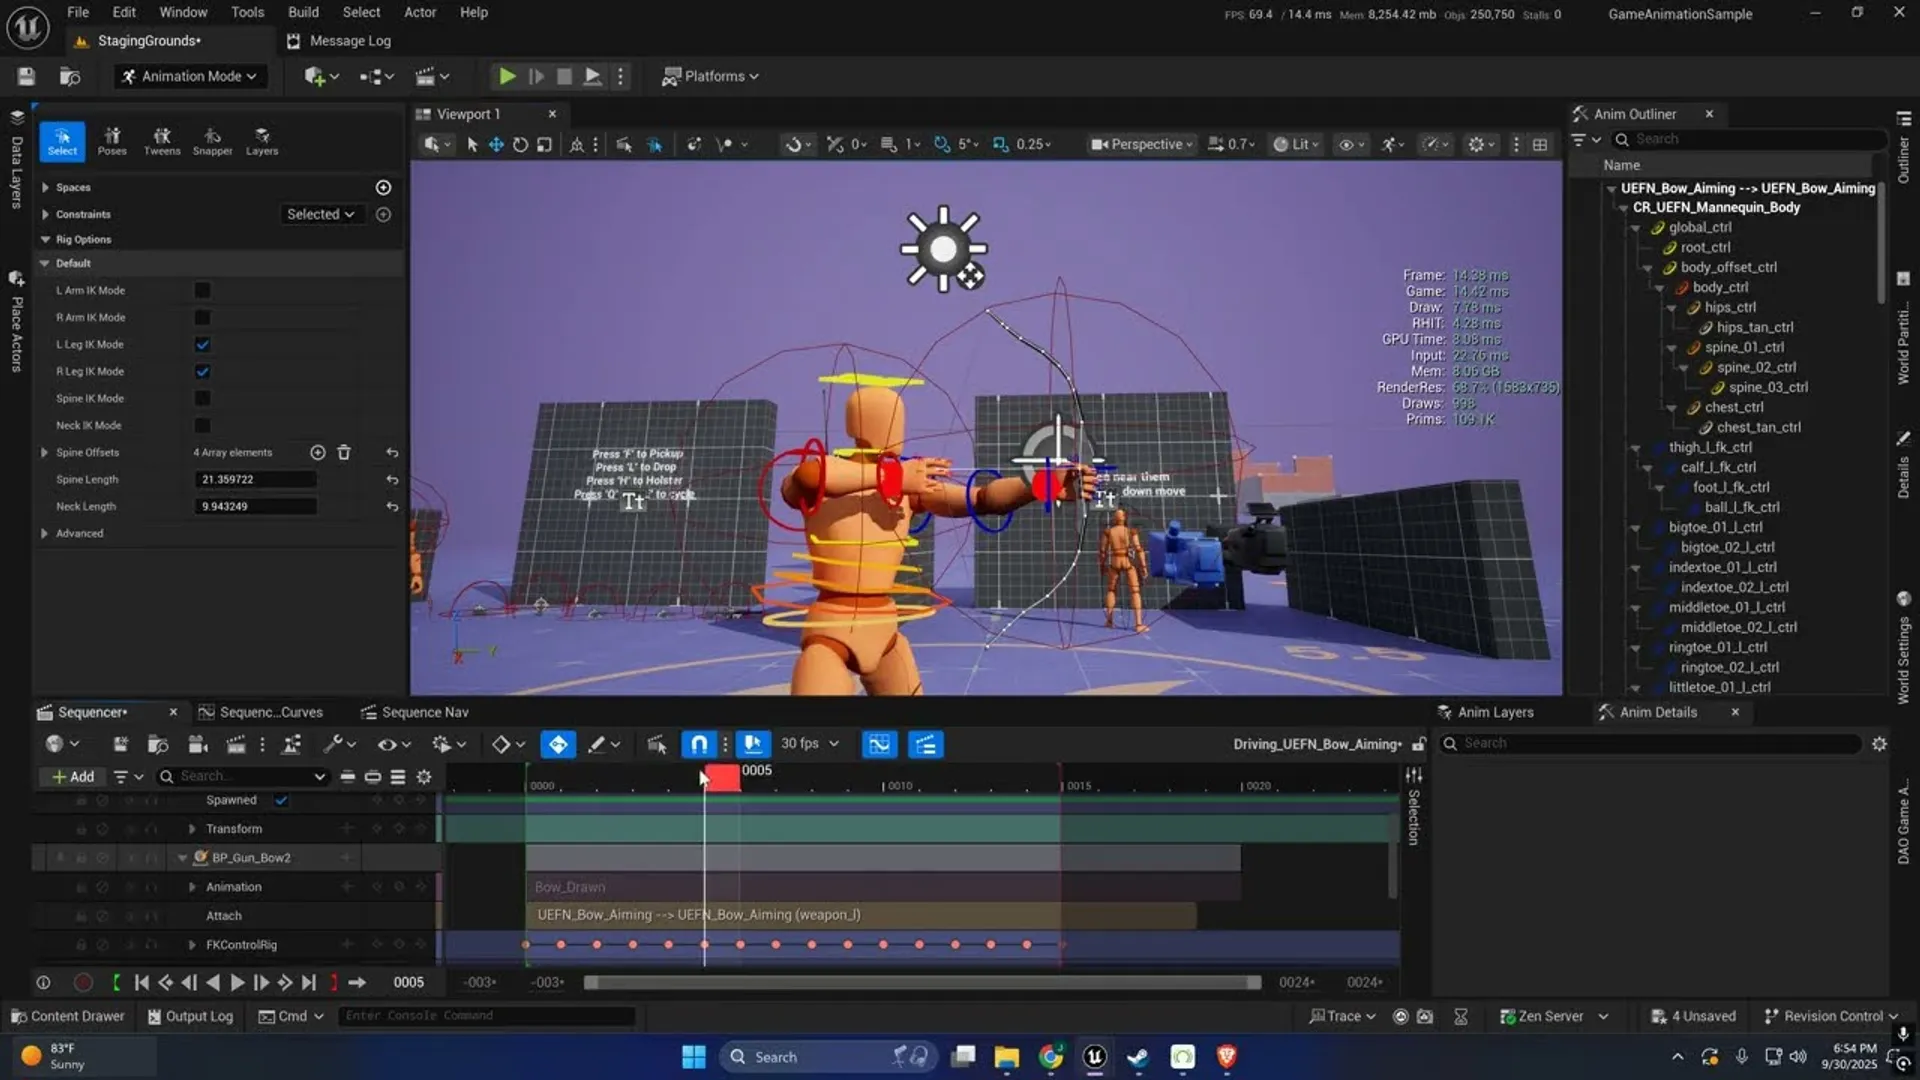Open the sequencer render movie icon
The width and height of the screenshot is (1920, 1080).
(x=235, y=744)
